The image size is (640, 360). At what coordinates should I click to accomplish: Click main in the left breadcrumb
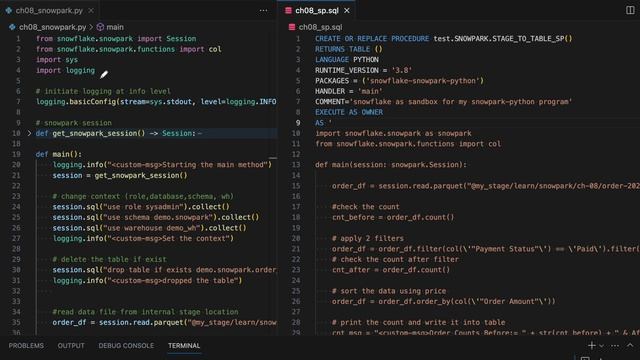pyautogui.click(x=115, y=27)
